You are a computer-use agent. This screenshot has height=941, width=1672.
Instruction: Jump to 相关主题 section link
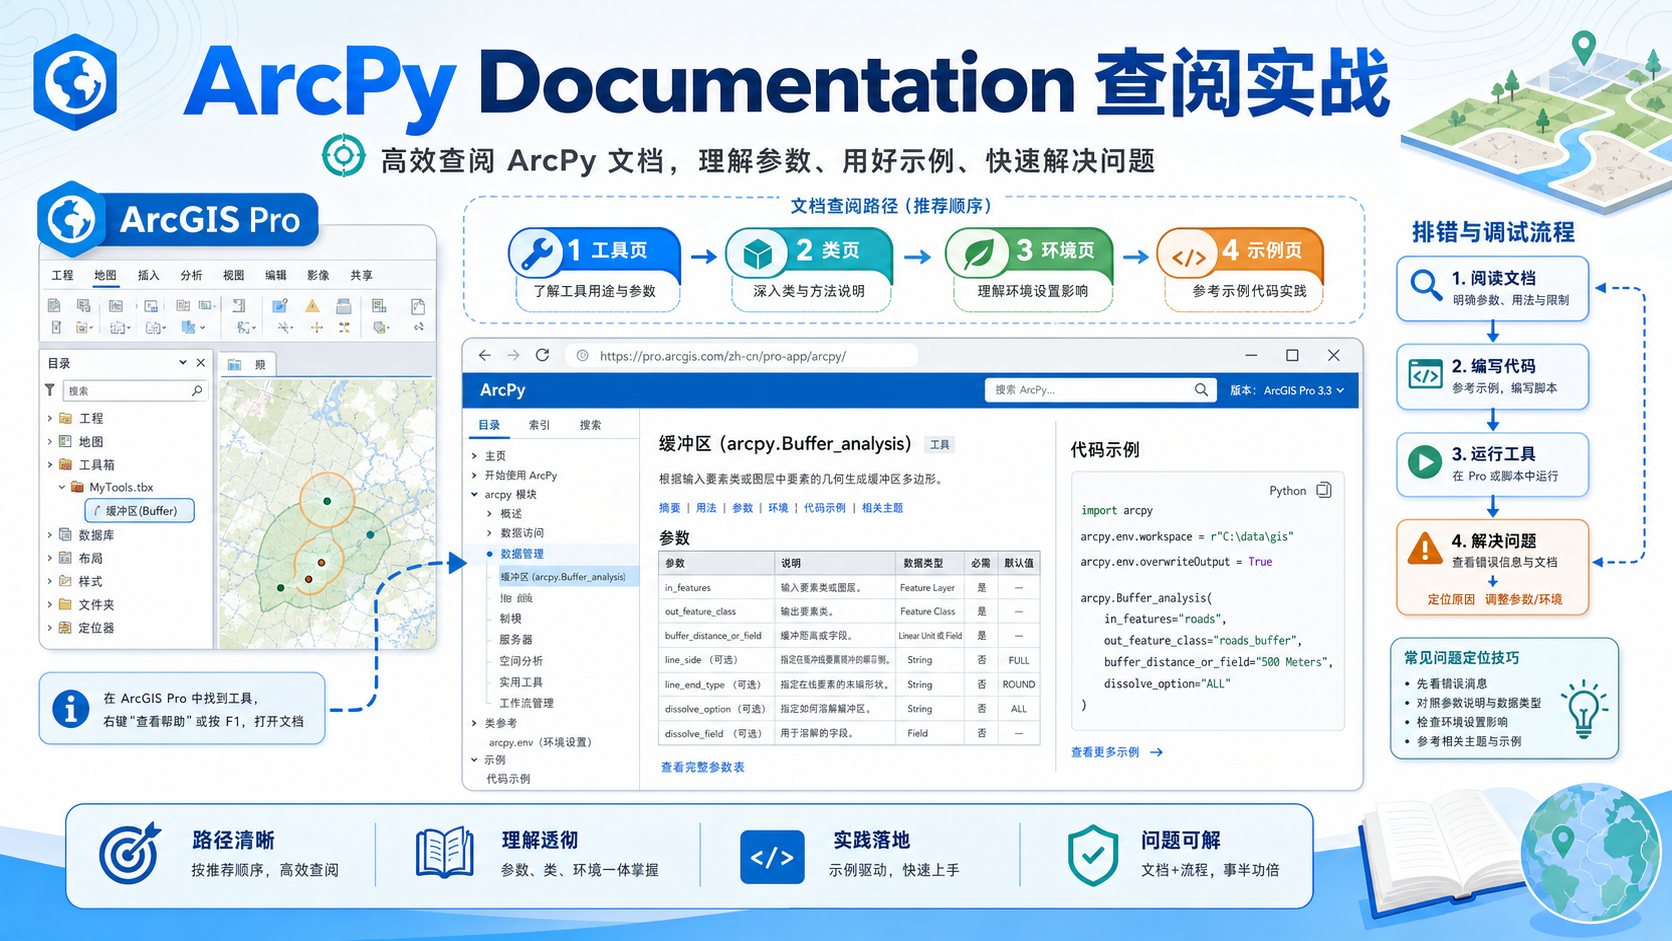(x=882, y=508)
